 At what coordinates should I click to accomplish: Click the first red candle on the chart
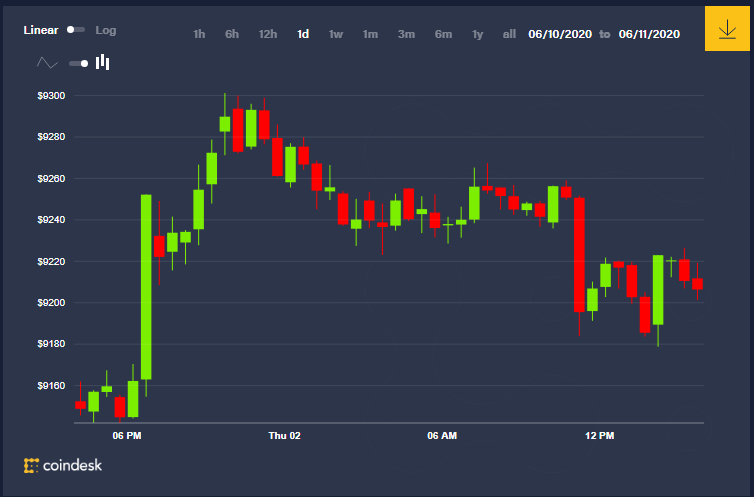[80, 405]
